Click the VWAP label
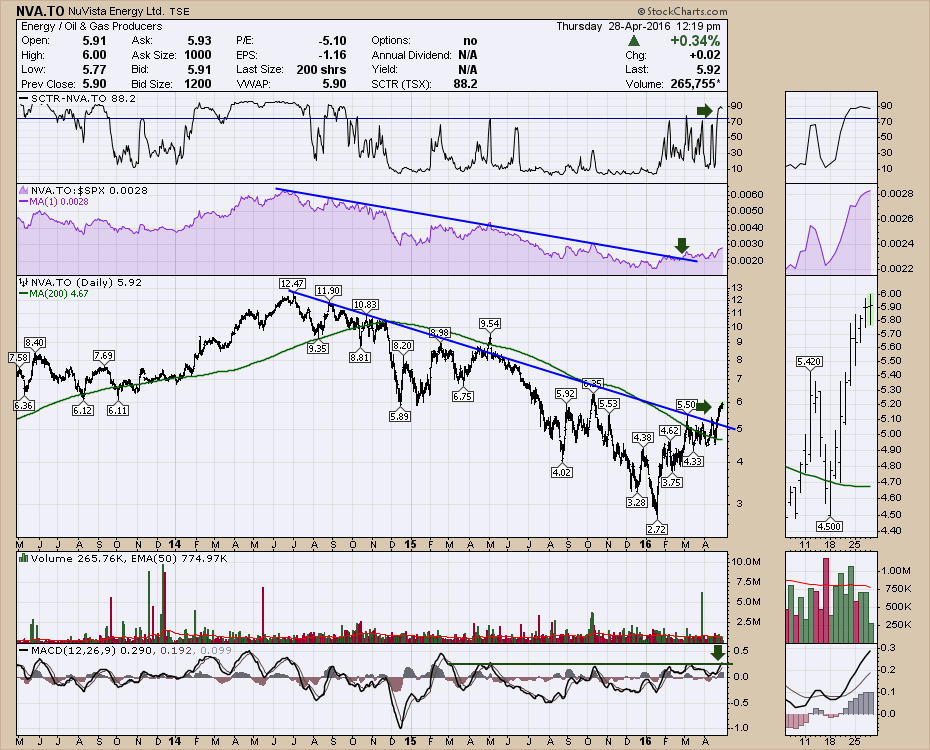 (x=253, y=84)
